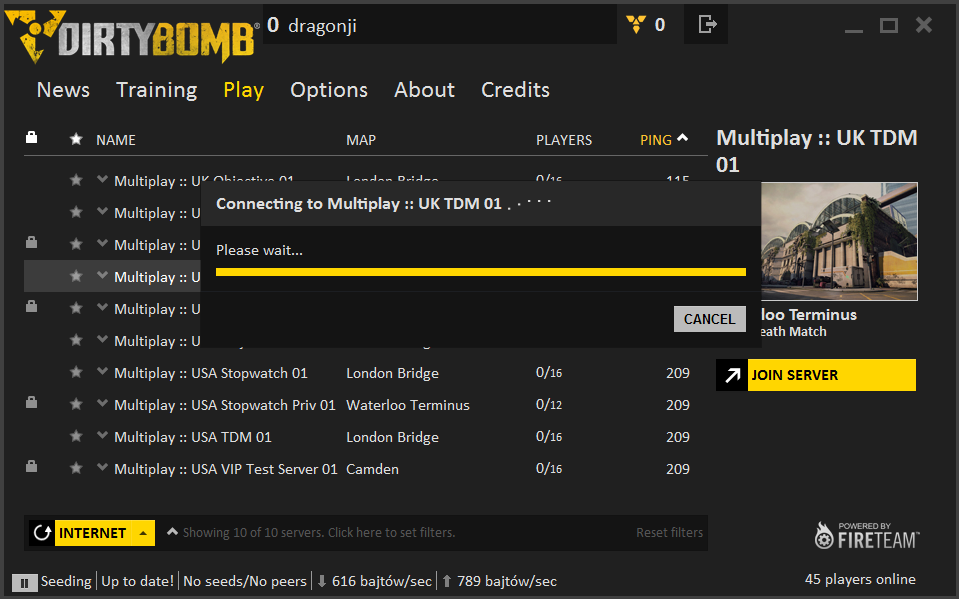The width and height of the screenshot is (959, 599).
Task: Open the Training tab
Action: coord(156,90)
